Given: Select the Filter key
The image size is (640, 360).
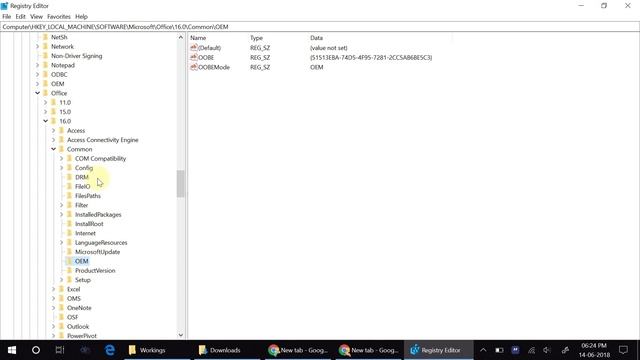Looking at the screenshot, I should (81, 205).
